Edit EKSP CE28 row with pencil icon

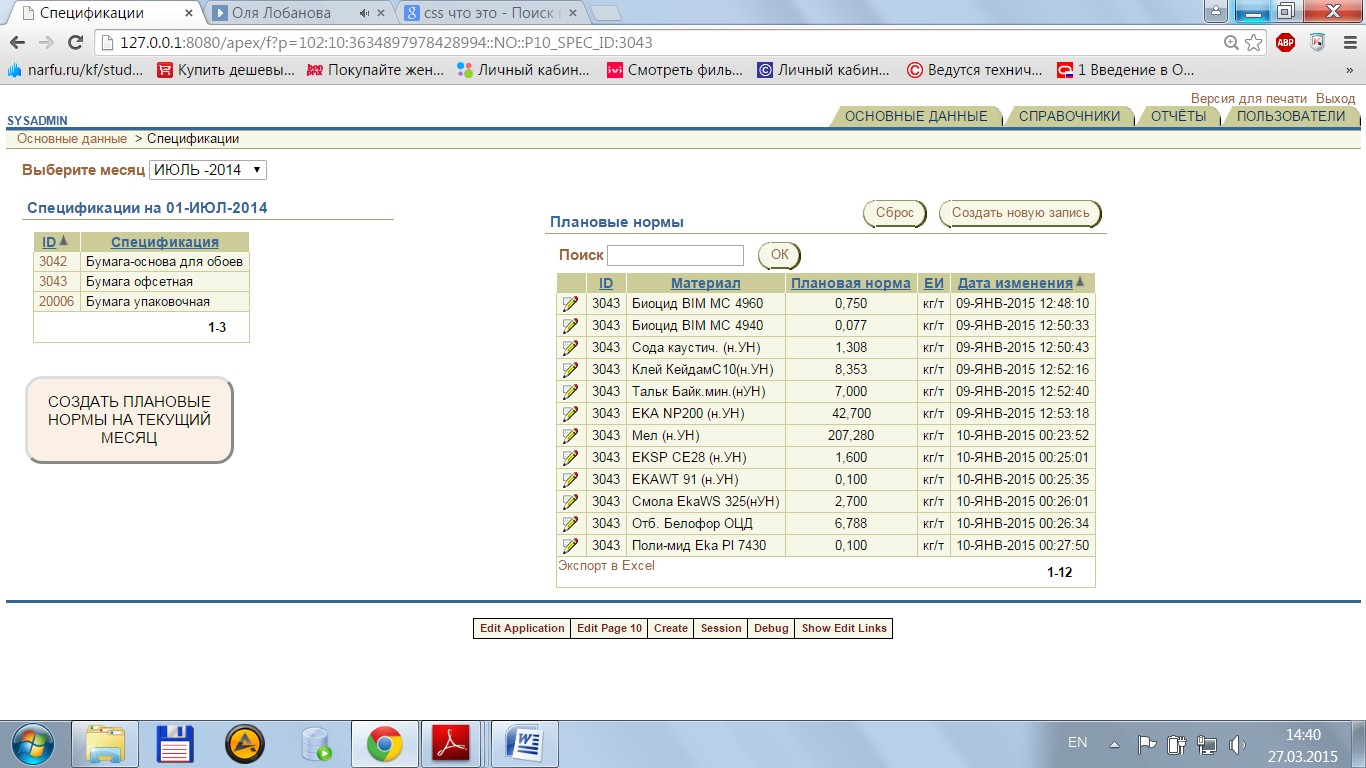point(571,457)
